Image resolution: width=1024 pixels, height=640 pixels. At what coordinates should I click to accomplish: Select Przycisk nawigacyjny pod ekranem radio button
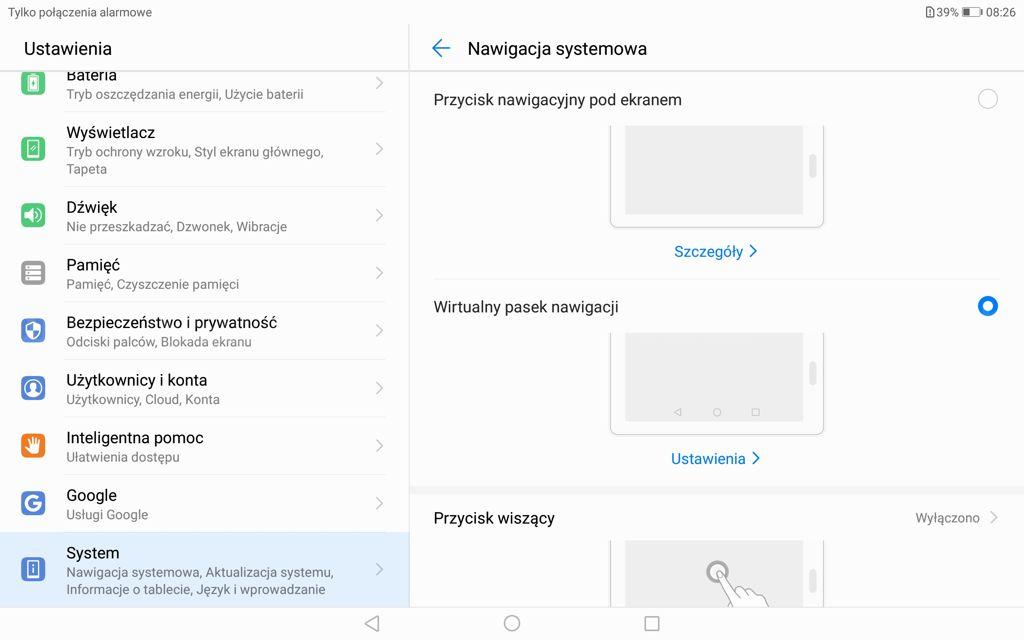(987, 99)
